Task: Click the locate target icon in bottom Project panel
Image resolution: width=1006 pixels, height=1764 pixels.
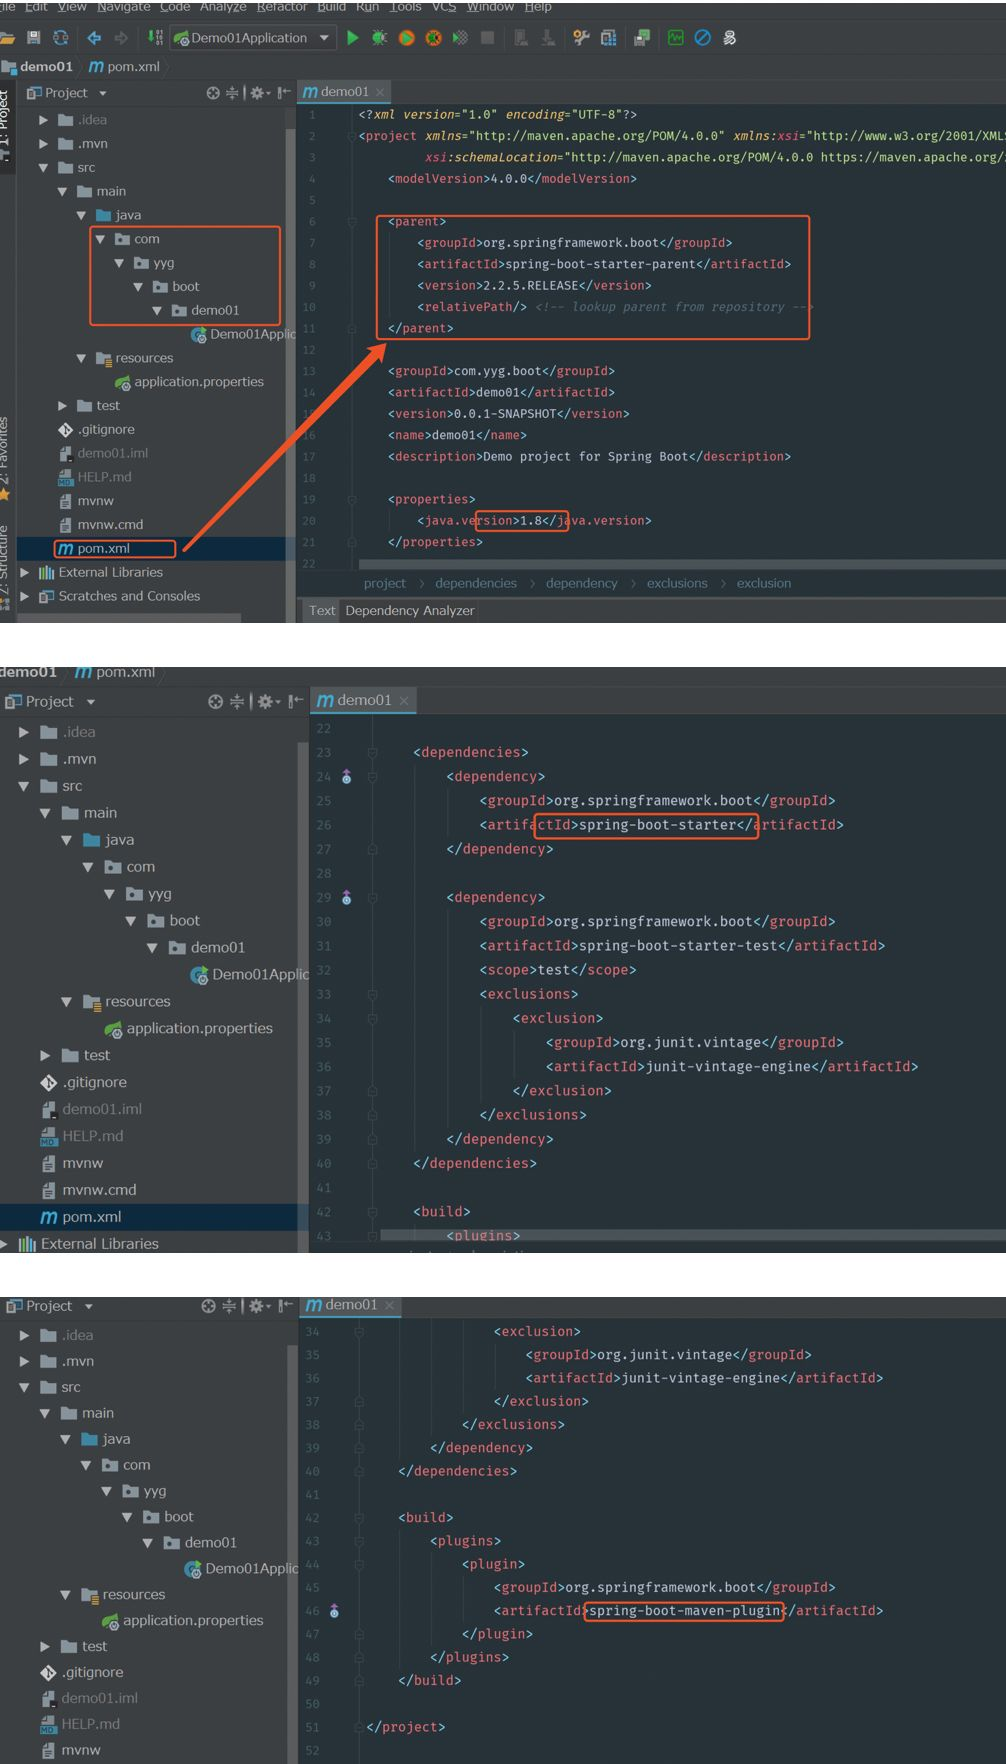Action: pos(208,1306)
